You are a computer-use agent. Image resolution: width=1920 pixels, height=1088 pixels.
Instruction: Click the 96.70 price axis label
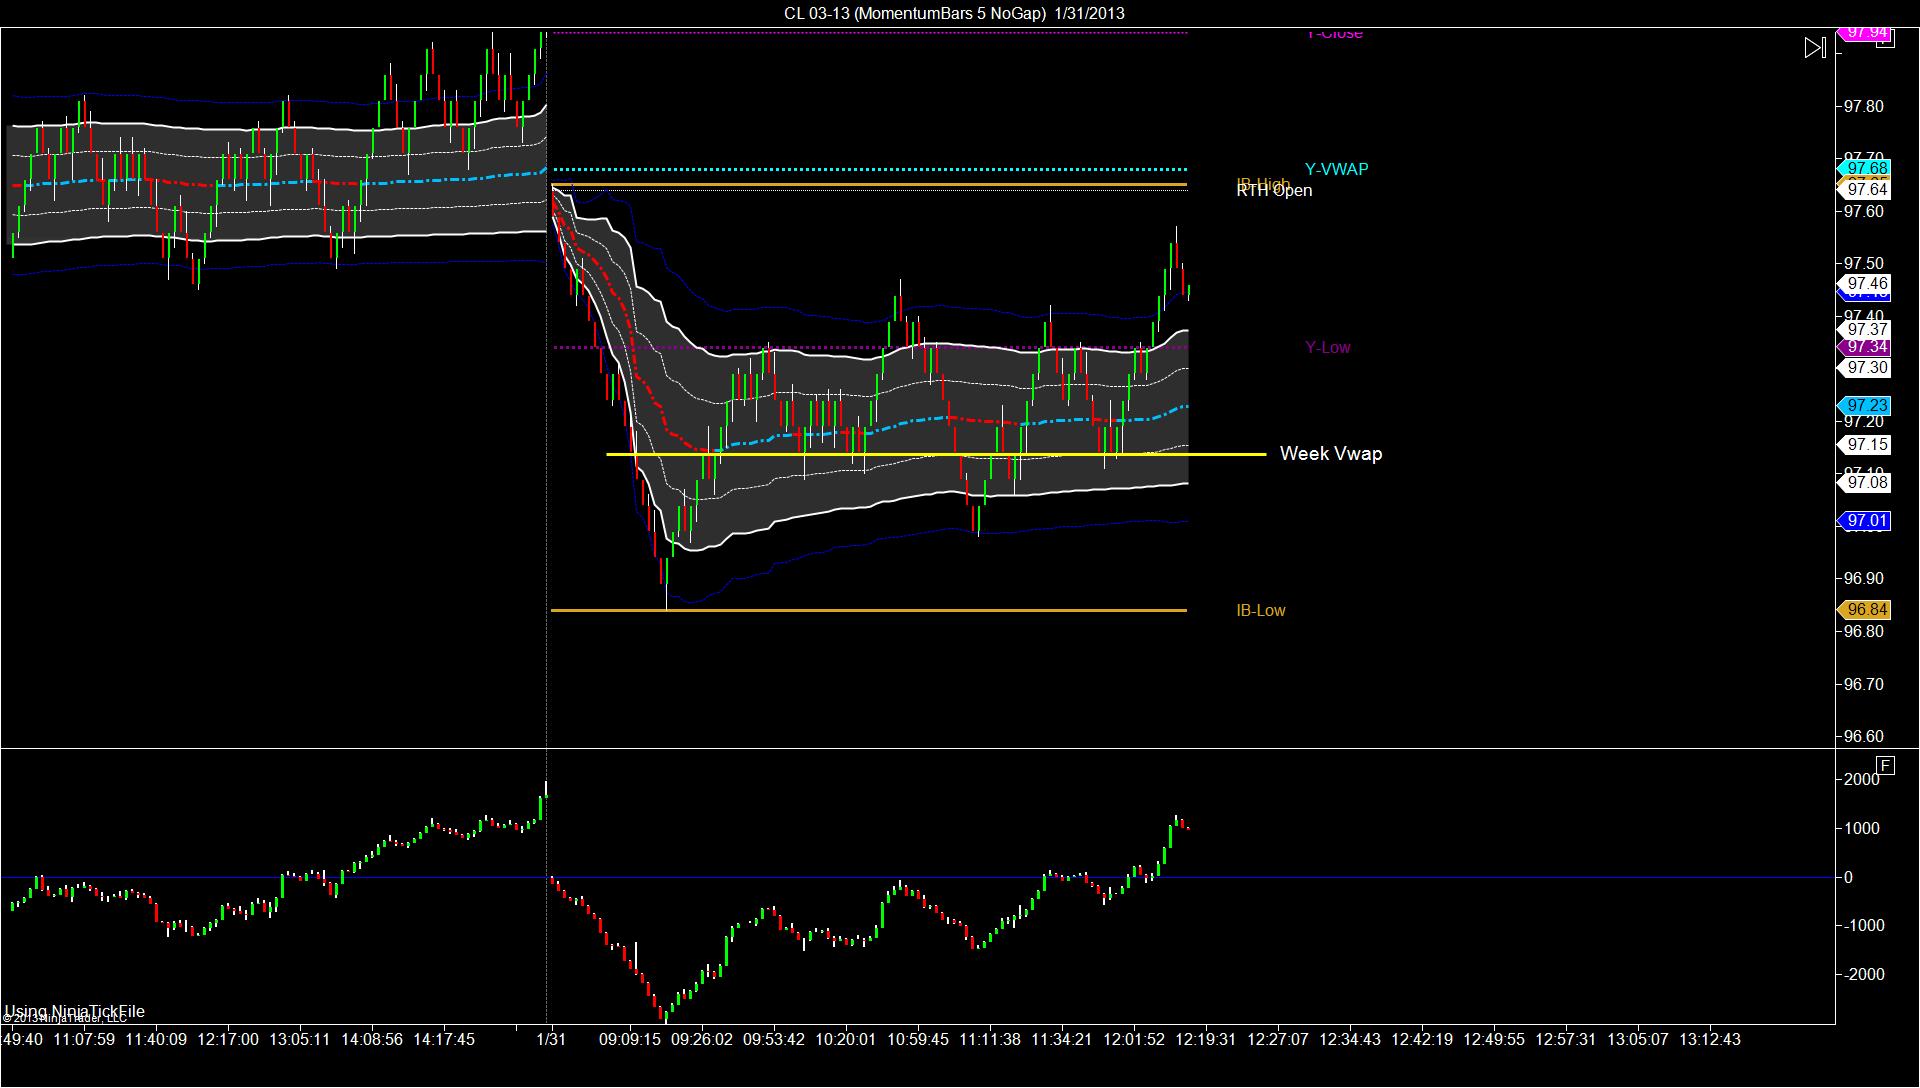tap(1864, 685)
